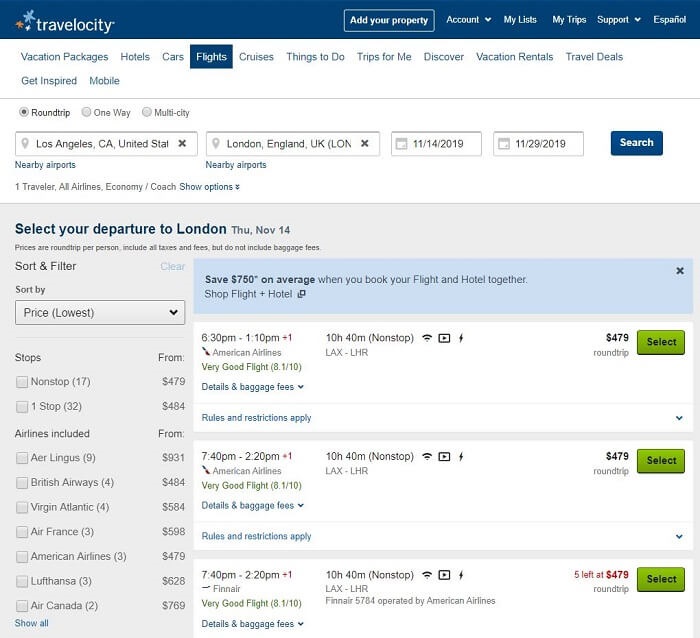Screen dimensions: 700x638
Task: Click the Clear filters link
Action: (172, 267)
